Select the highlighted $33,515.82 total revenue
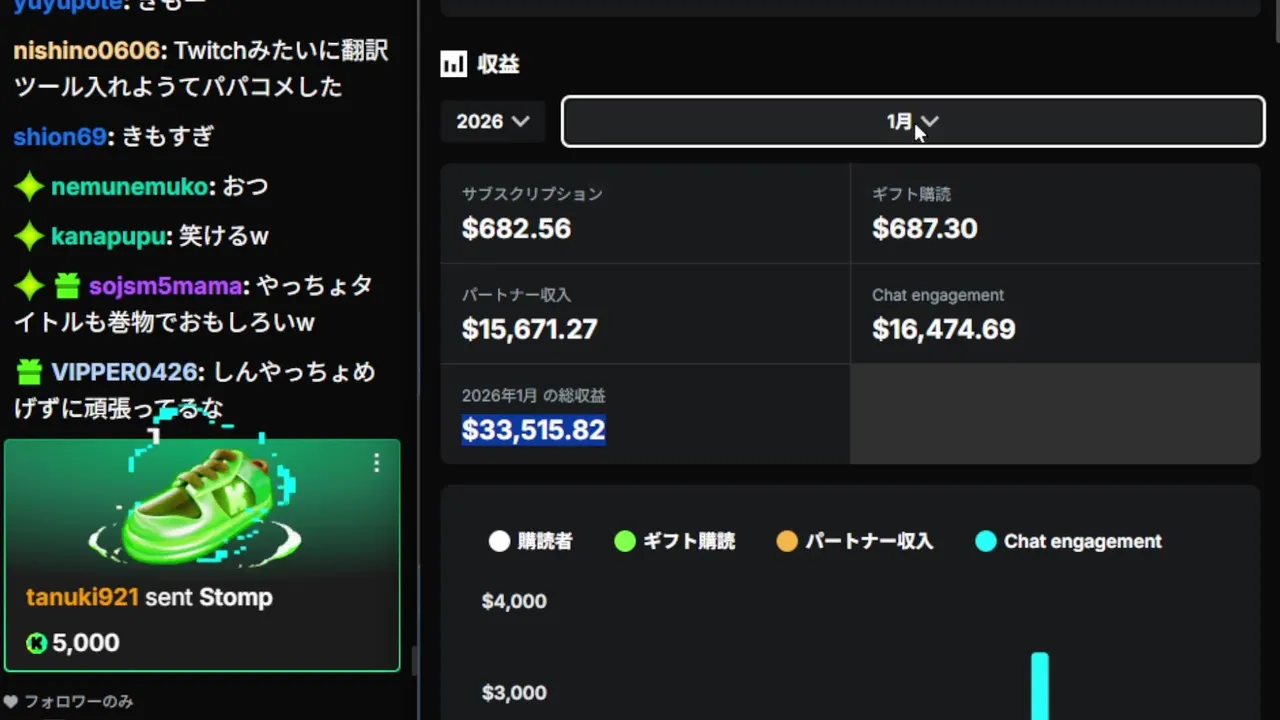 pos(533,430)
